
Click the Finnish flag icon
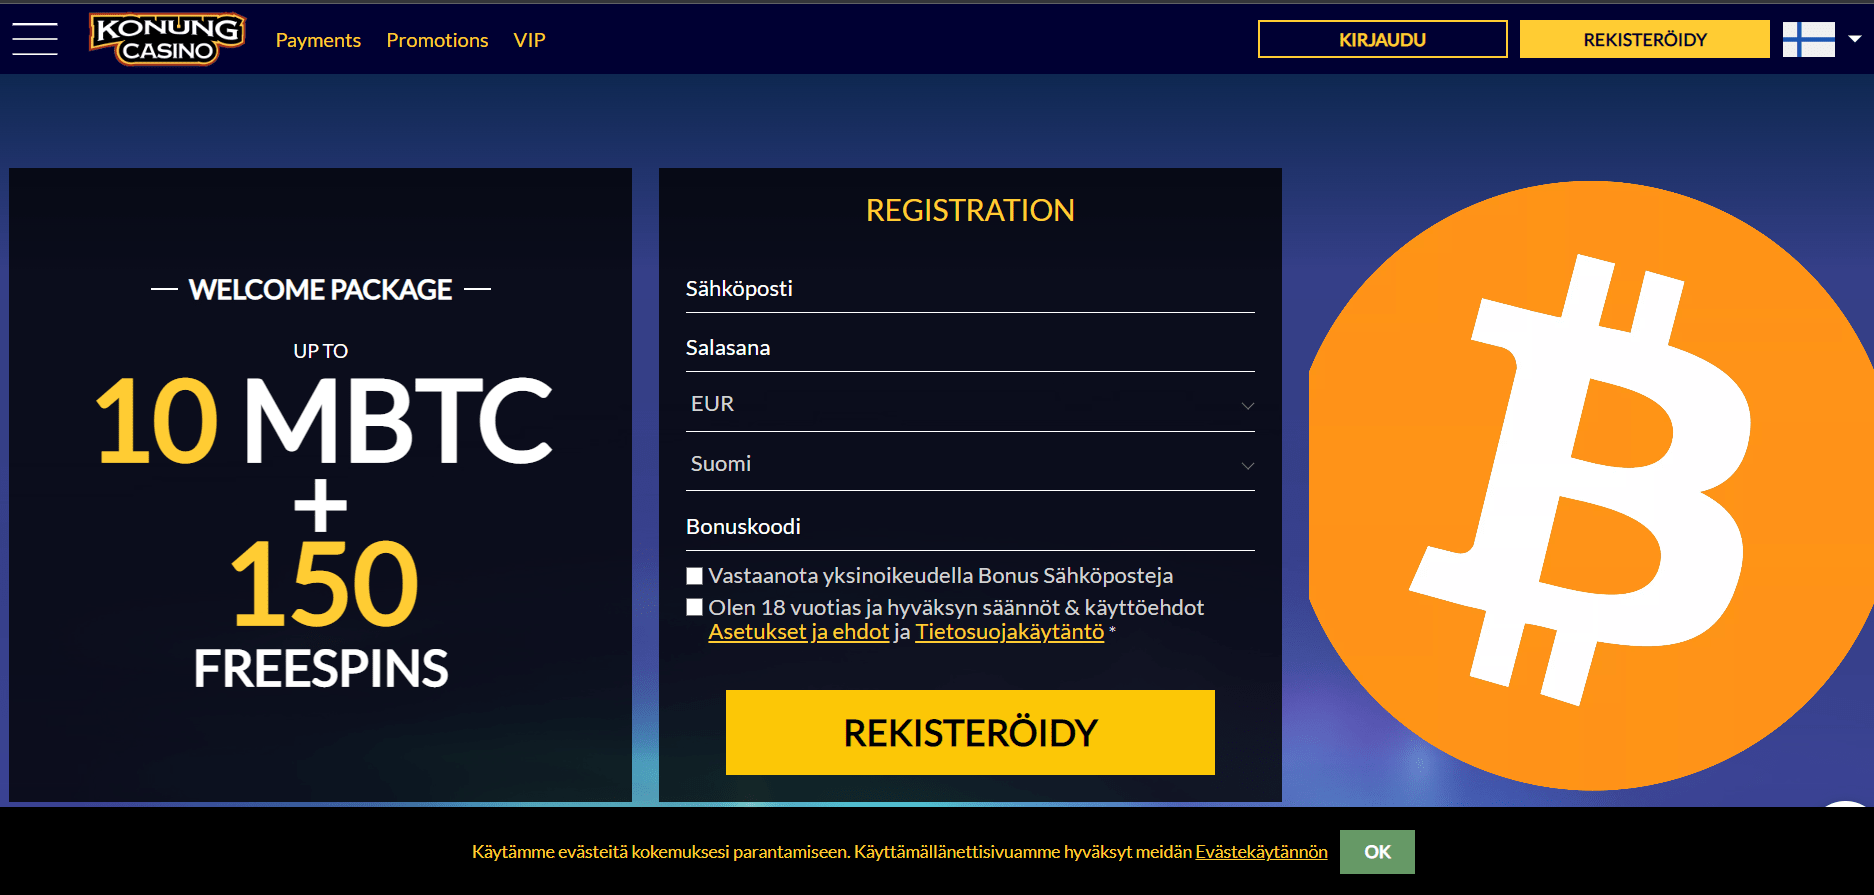click(x=1808, y=39)
